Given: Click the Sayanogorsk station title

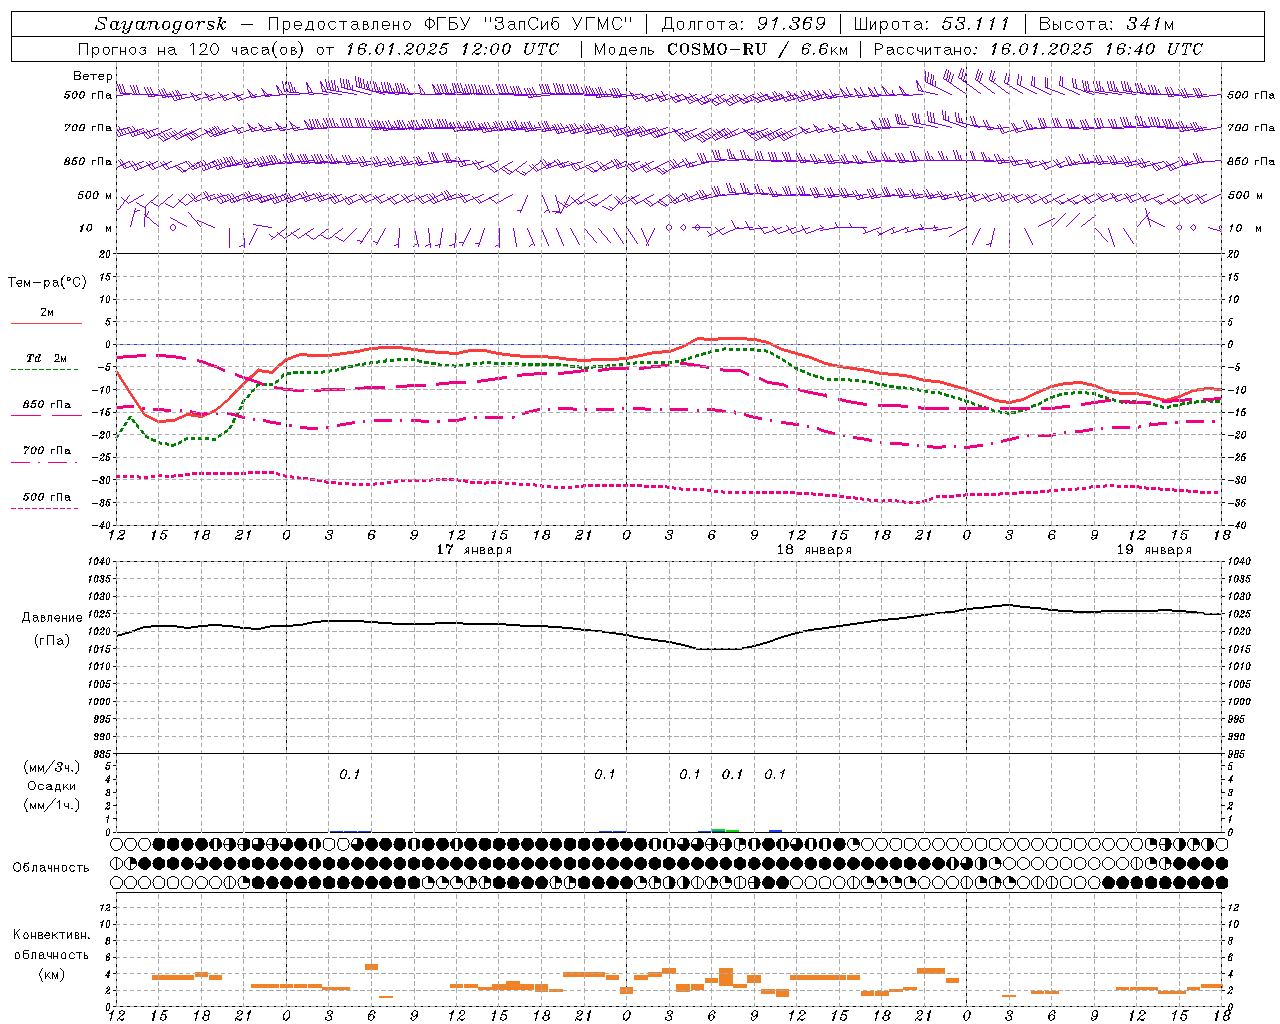Looking at the screenshot, I should 161,24.
